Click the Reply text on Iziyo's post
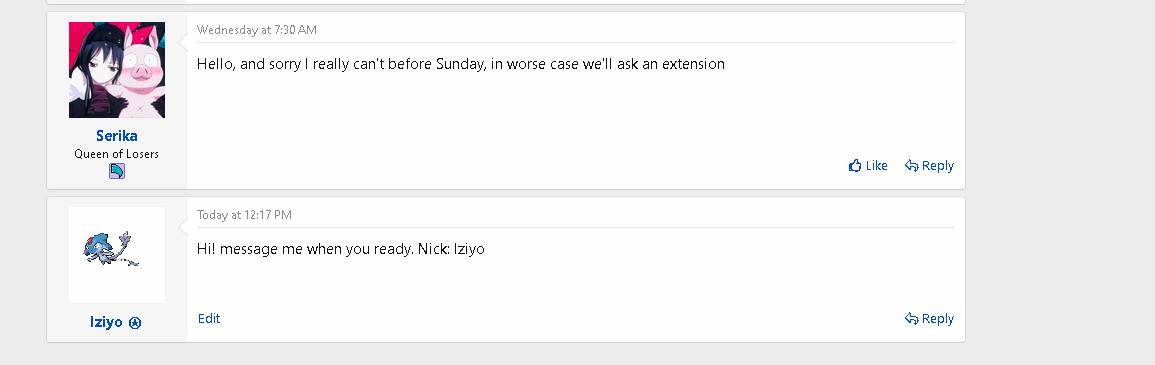This screenshot has height=365, width=1155. (x=938, y=319)
